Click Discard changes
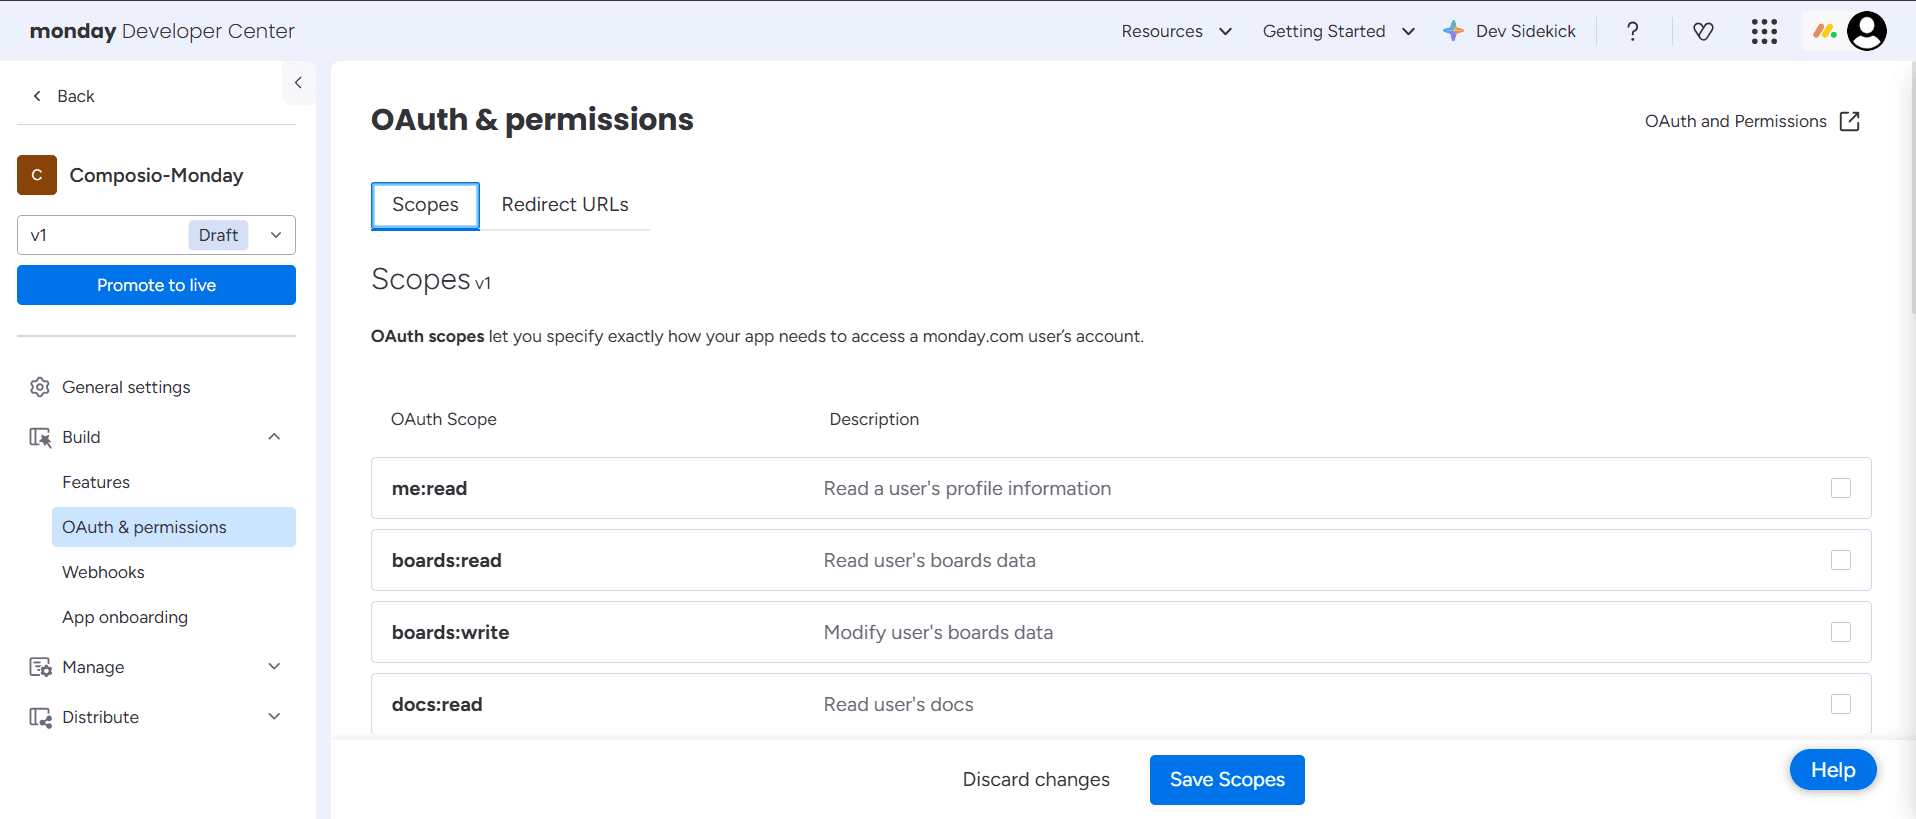This screenshot has width=1916, height=819. (1036, 780)
